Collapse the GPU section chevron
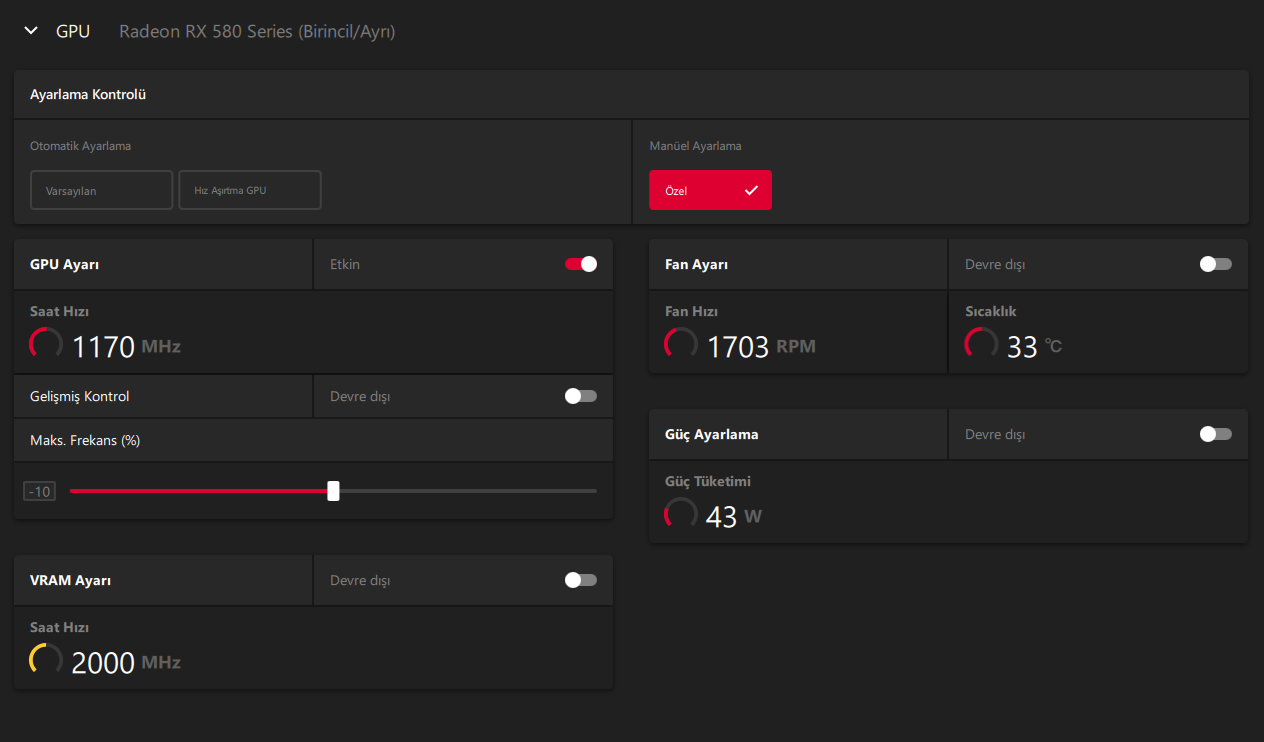Screen dimensions: 1264x742 coord(31,31)
